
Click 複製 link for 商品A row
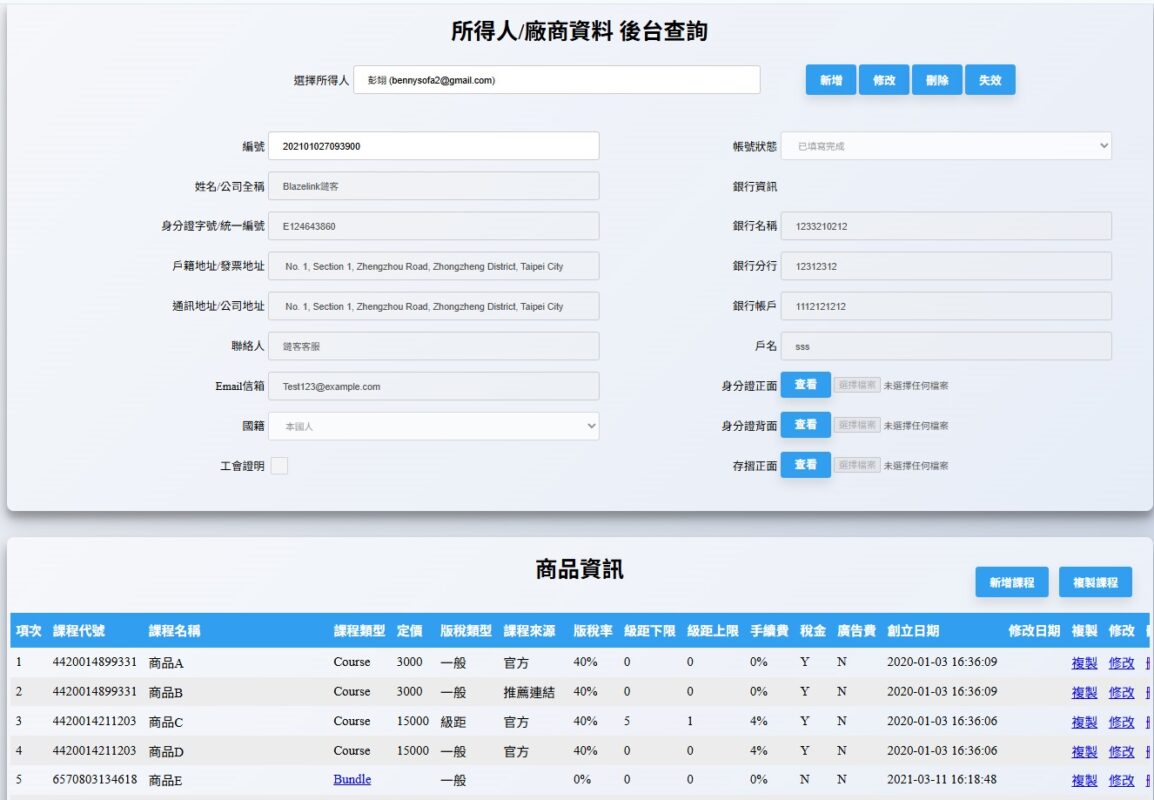pos(1084,663)
